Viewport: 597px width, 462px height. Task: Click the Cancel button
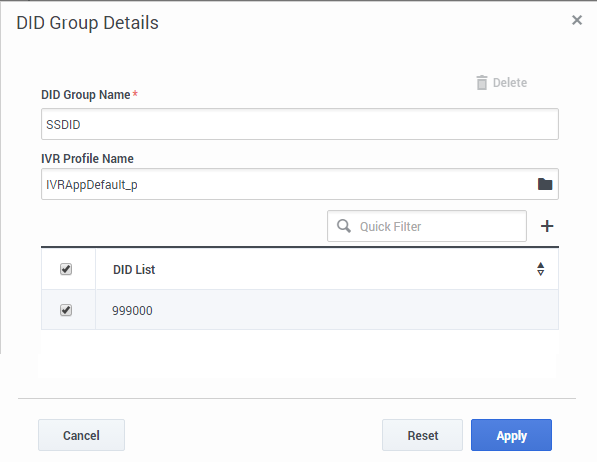(x=81, y=435)
